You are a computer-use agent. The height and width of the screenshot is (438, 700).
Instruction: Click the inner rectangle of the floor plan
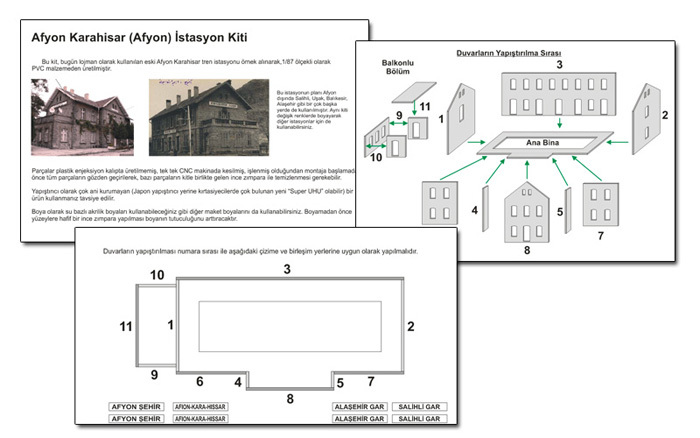coord(290,326)
